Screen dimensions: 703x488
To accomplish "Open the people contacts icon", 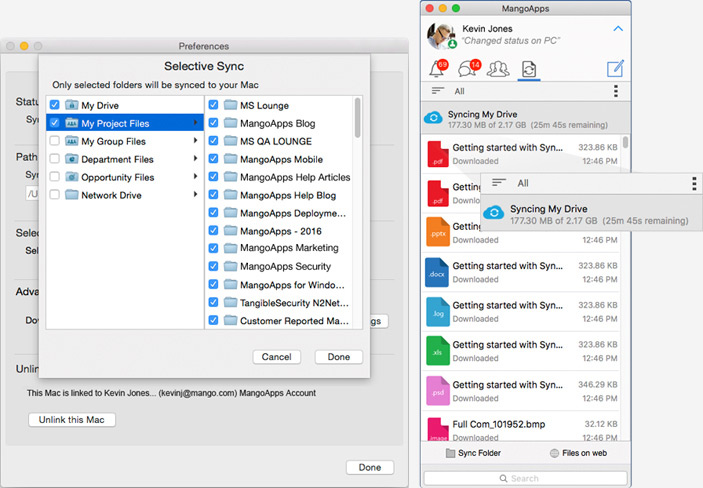I will point(498,69).
